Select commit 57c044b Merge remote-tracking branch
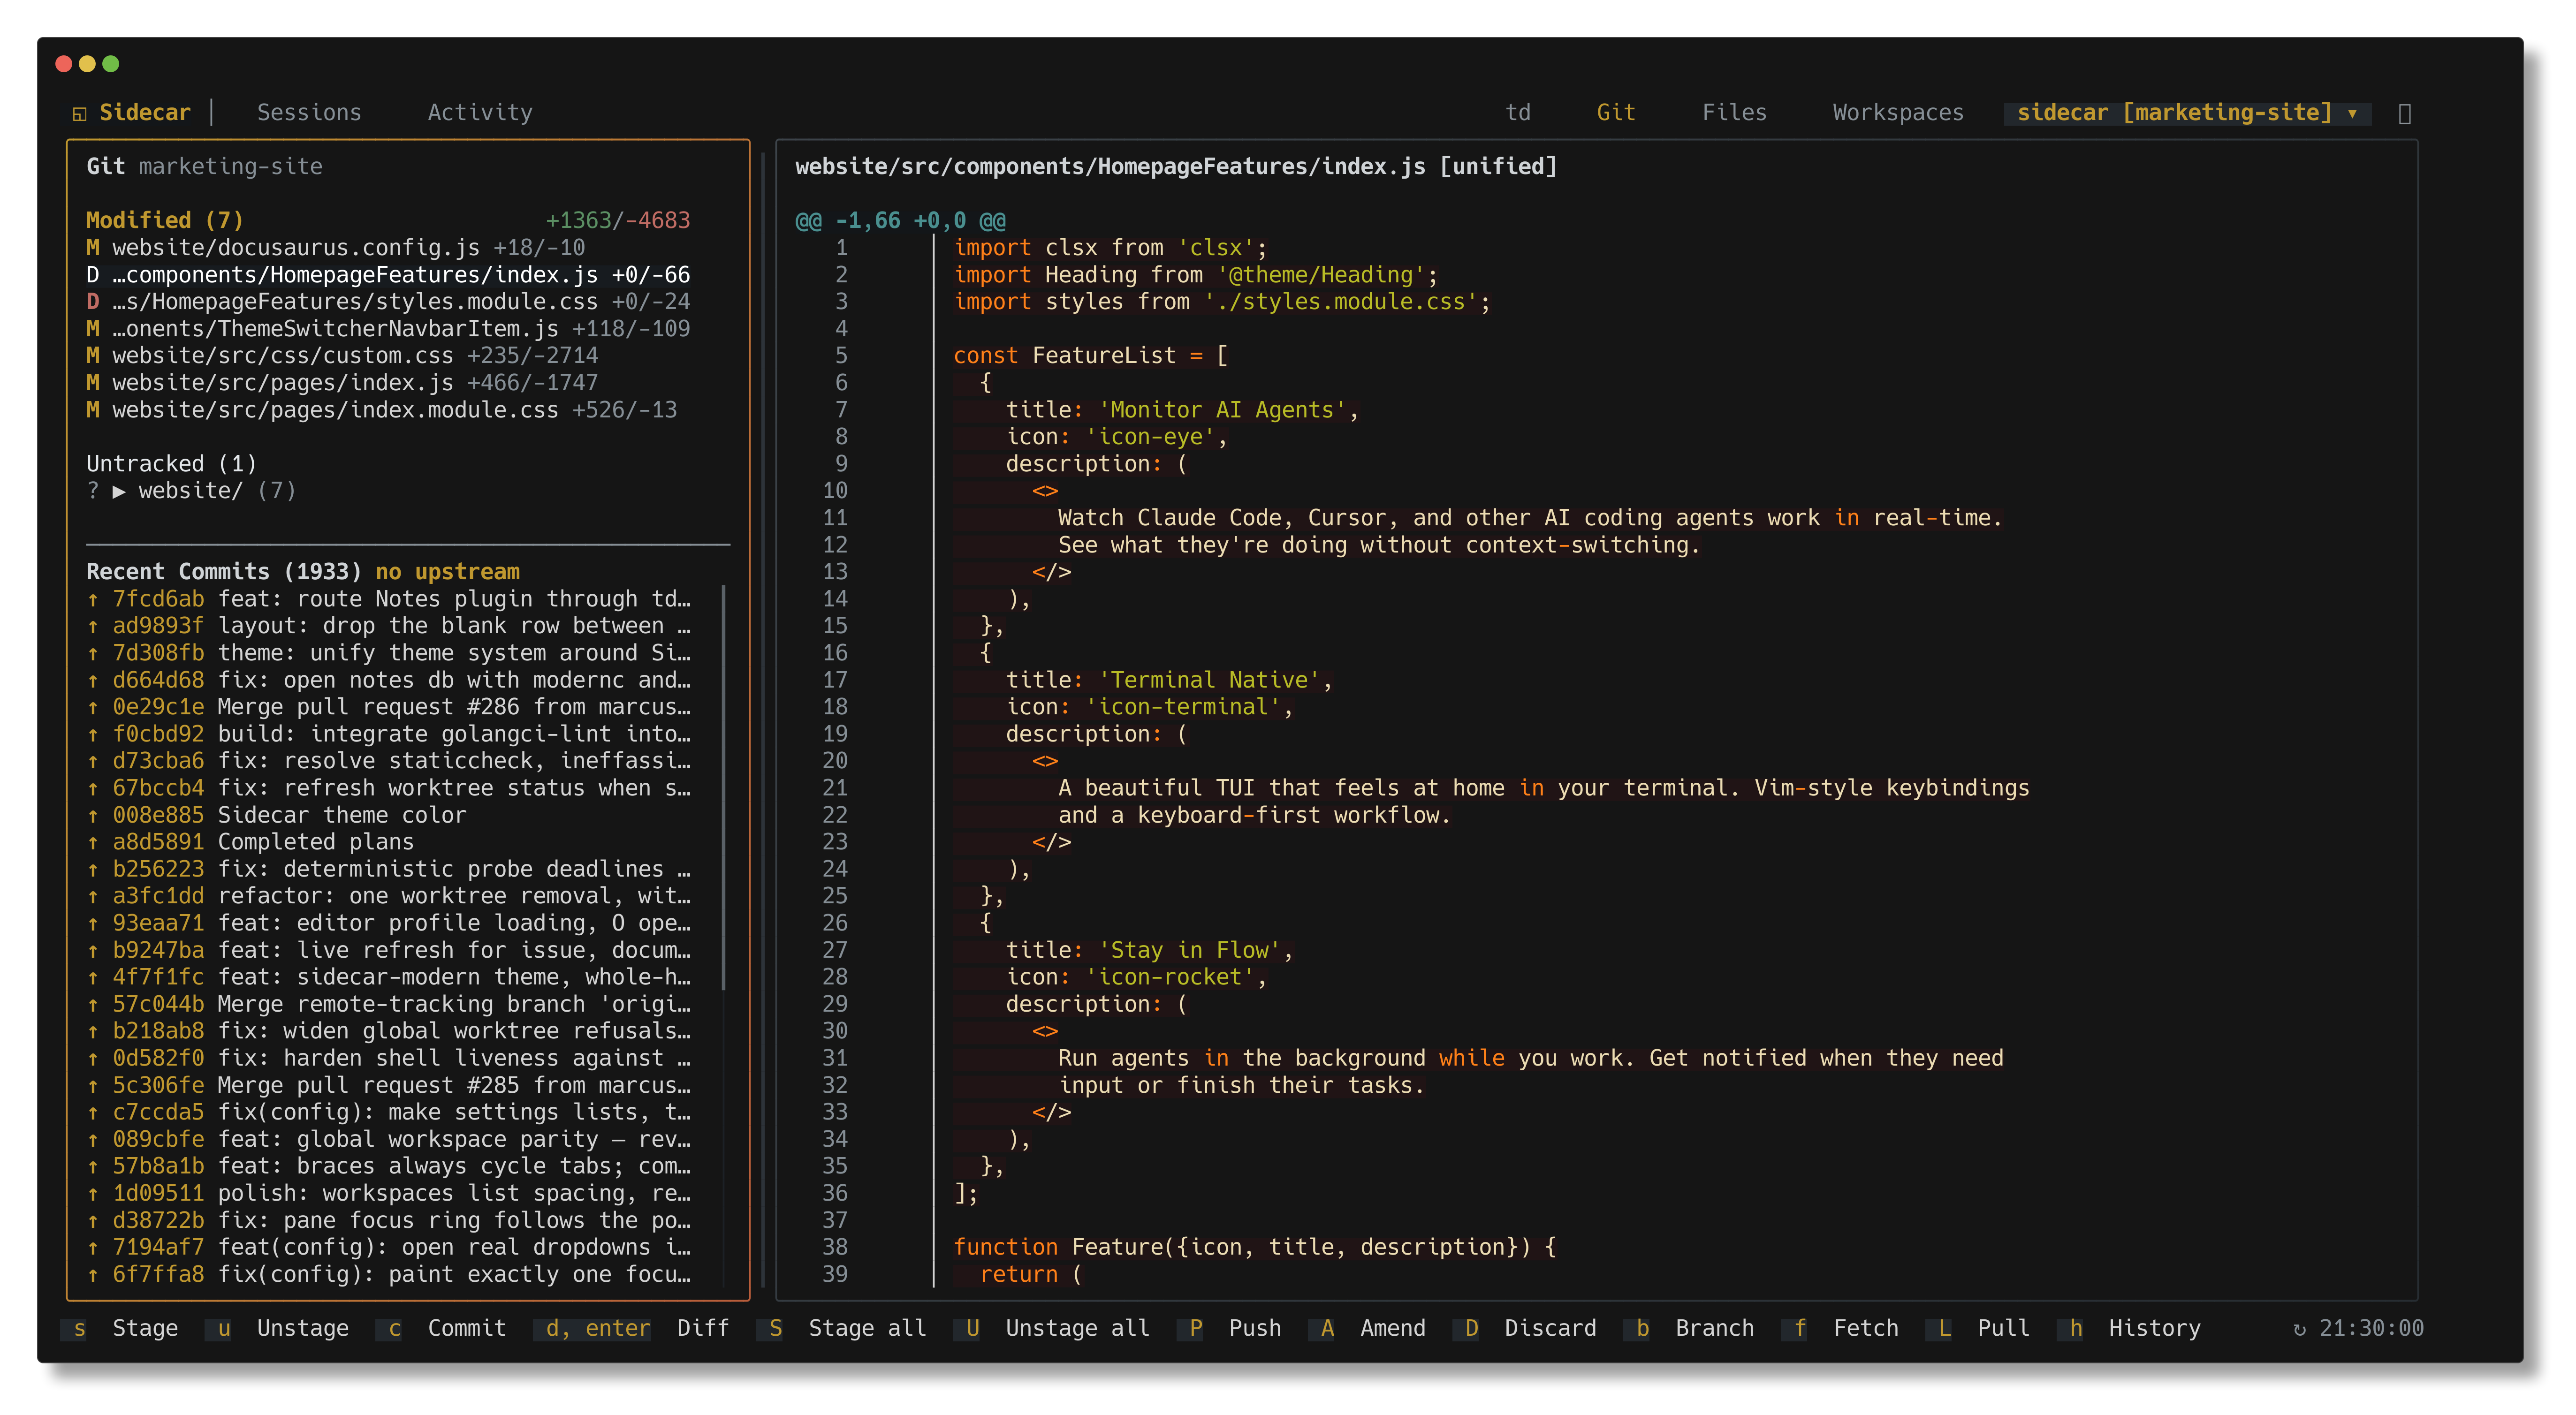 389,1003
